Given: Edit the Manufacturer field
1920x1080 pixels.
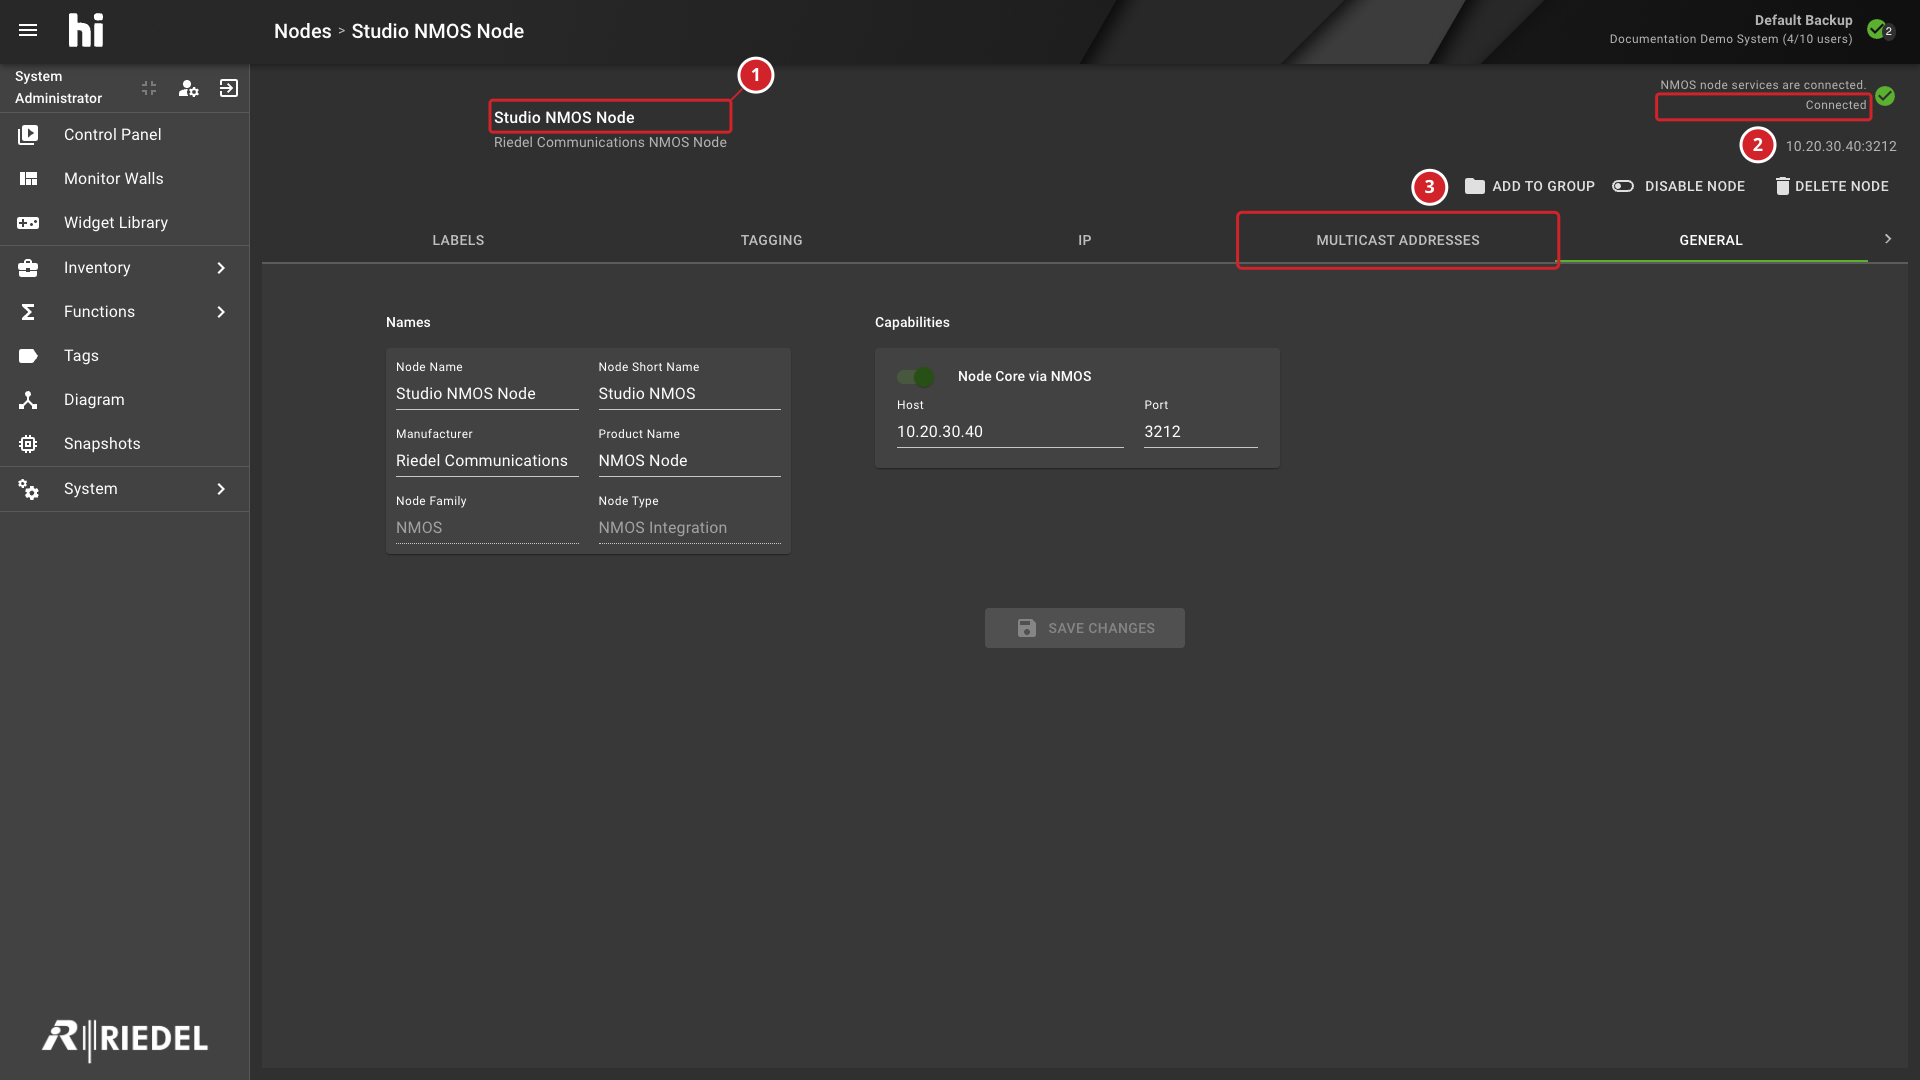Looking at the screenshot, I should point(487,460).
